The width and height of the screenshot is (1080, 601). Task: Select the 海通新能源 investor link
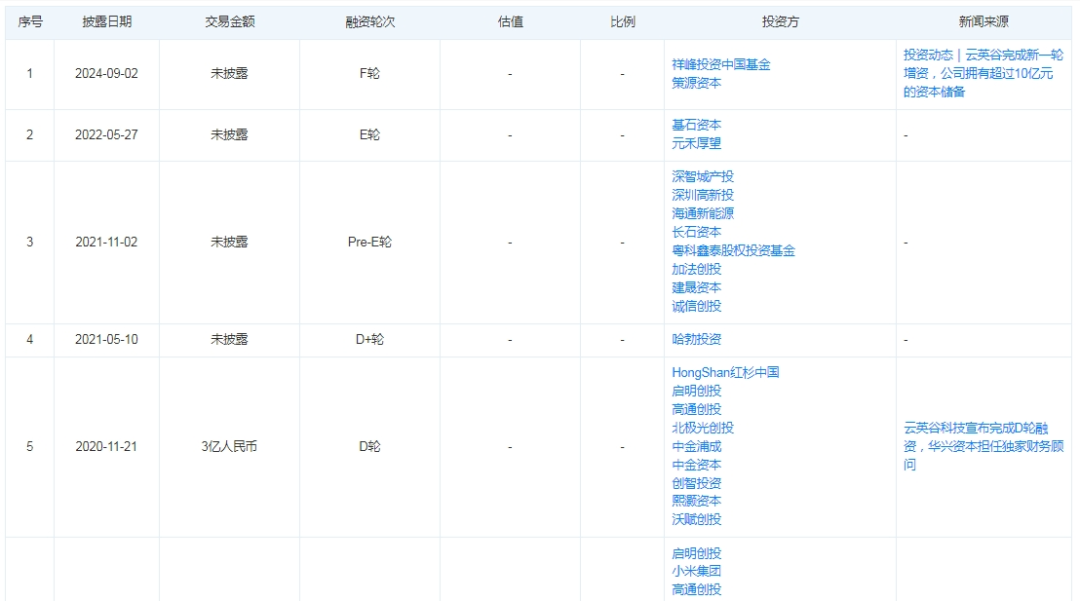(x=703, y=214)
